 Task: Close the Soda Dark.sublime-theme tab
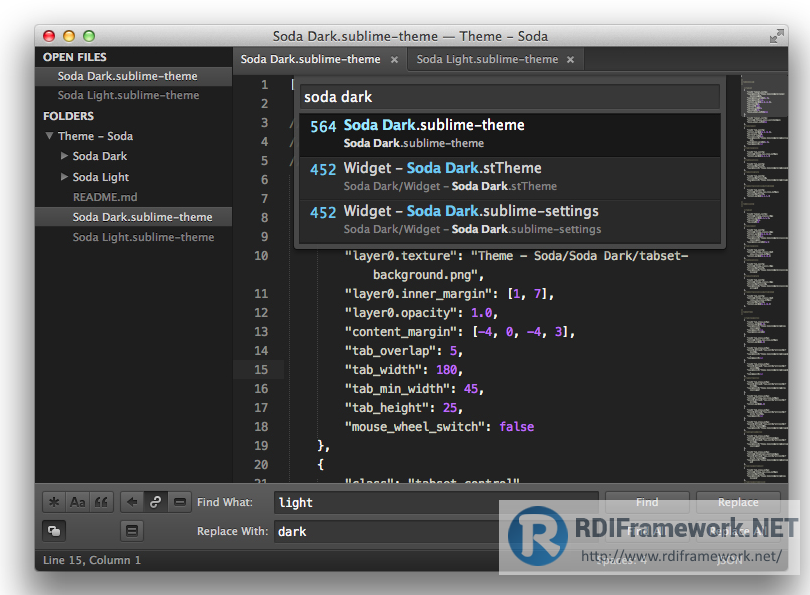click(x=394, y=59)
